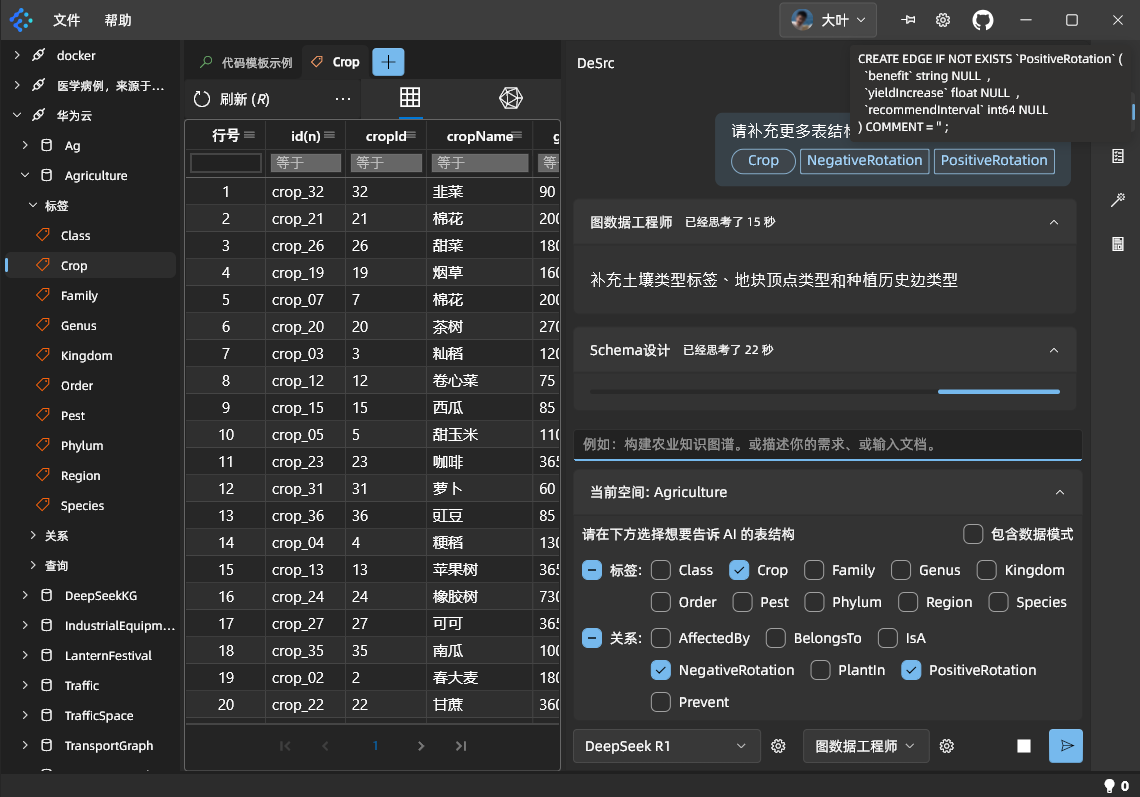Select the Genus label in tree
This screenshot has height=797, width=1140.
point(79,326)
